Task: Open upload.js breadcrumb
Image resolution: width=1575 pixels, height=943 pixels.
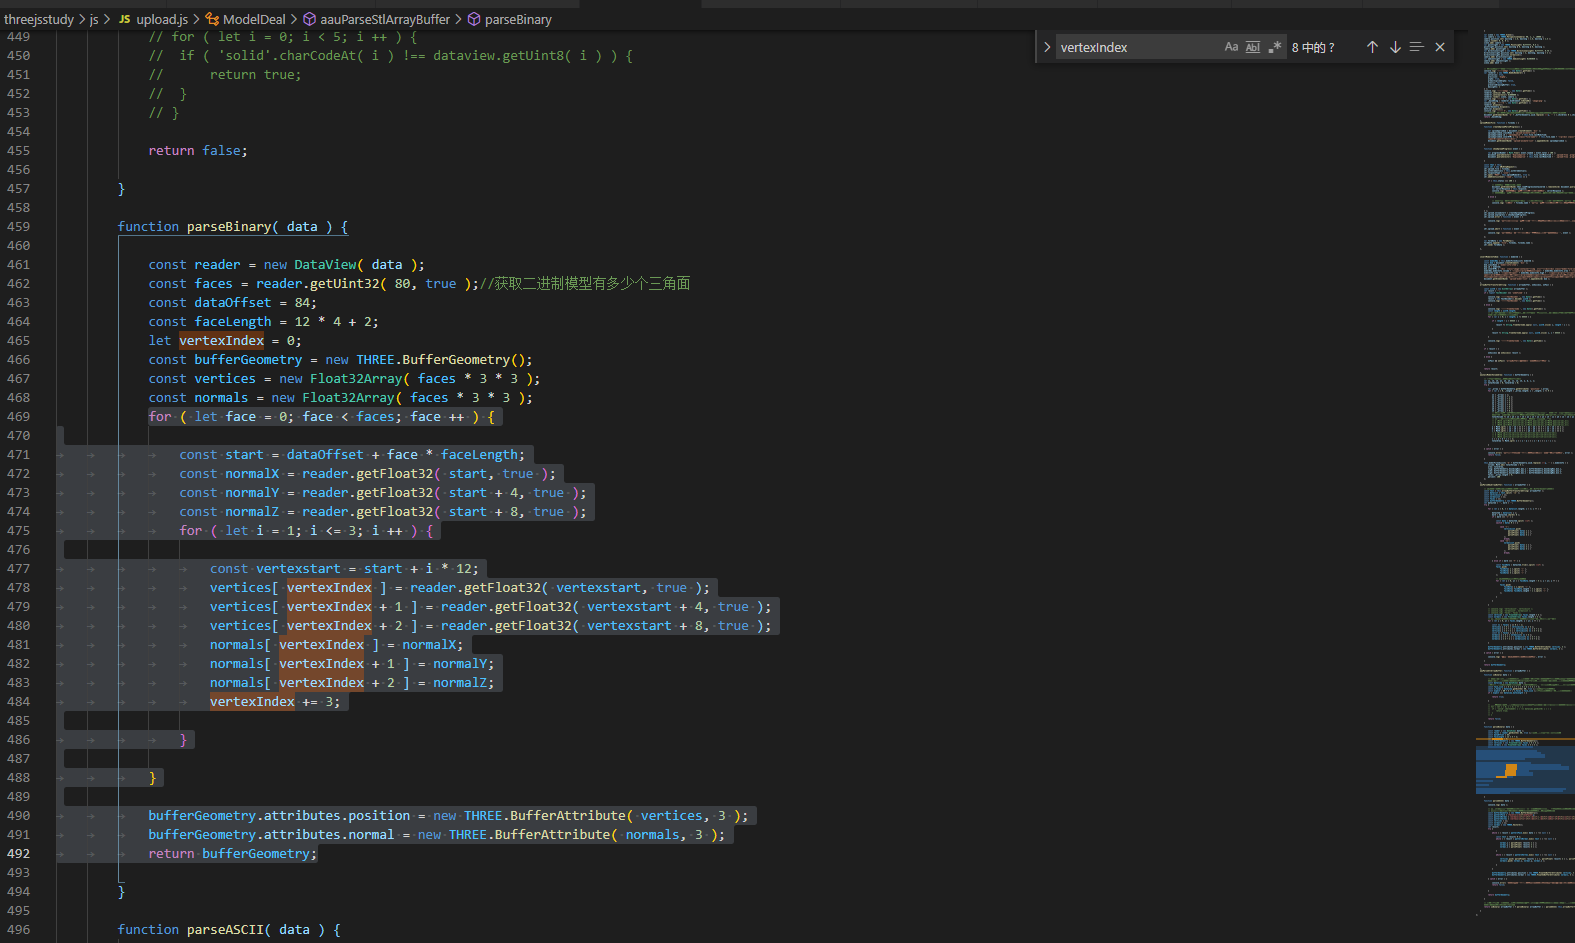Action: tap(162, 19)
